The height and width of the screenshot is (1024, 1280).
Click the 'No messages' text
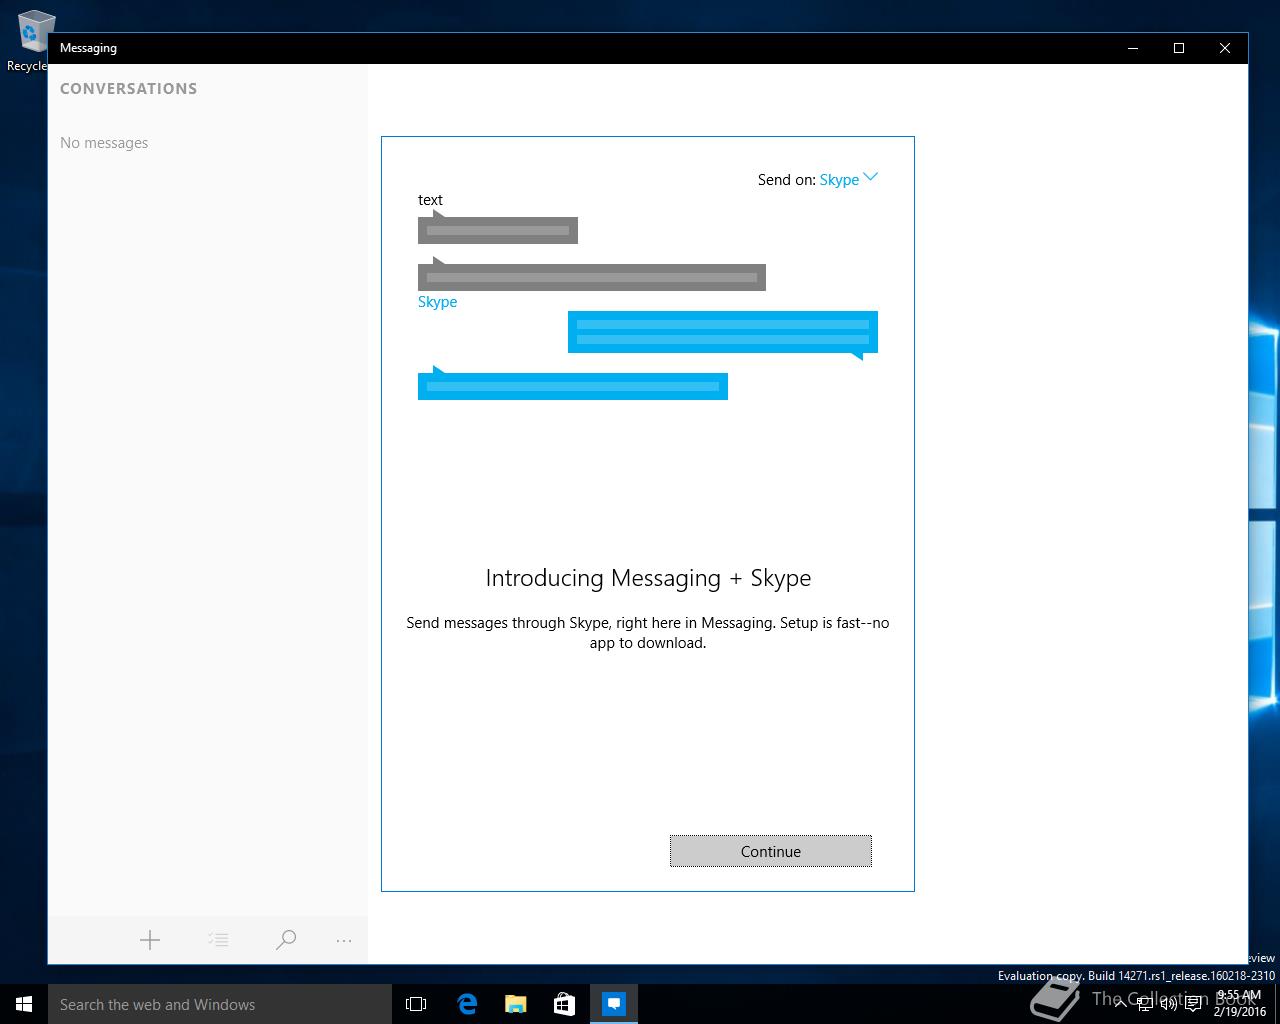point(104,143)
